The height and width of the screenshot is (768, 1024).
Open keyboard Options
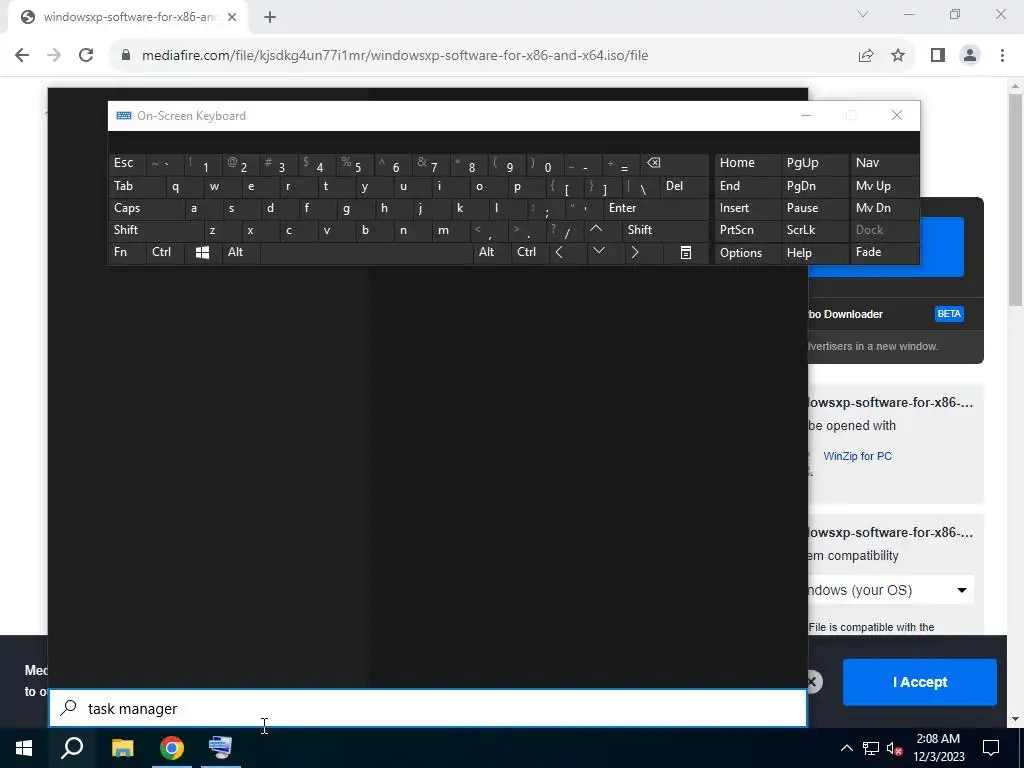click(747, 253)
